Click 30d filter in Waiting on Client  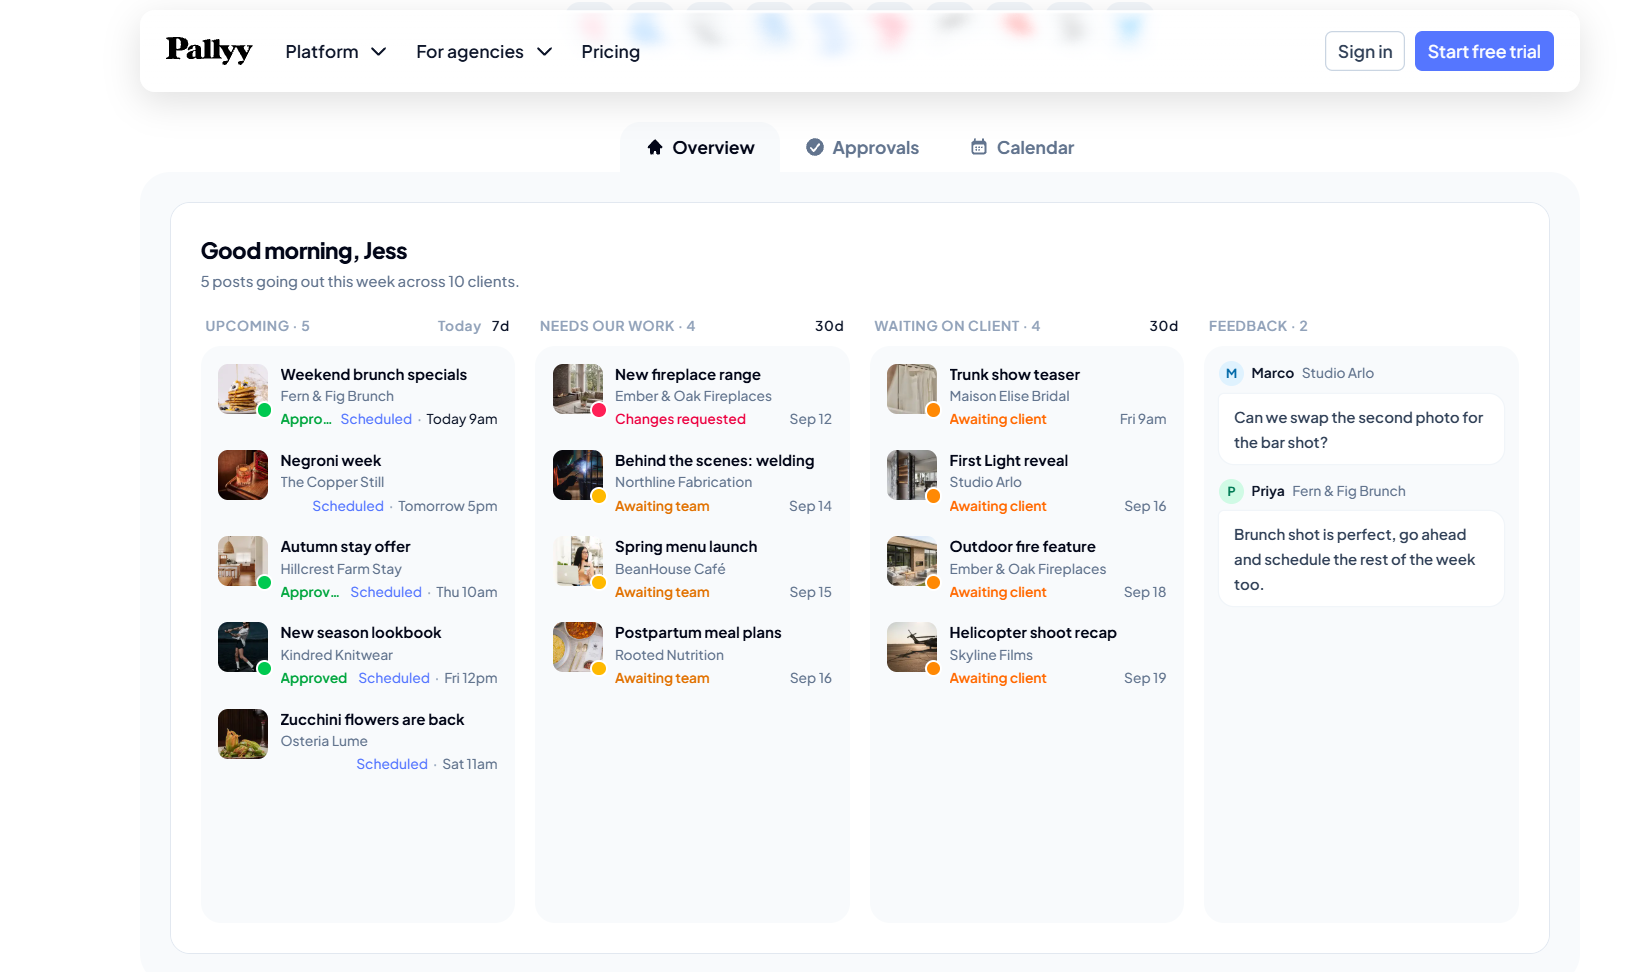click(1164, 326)
